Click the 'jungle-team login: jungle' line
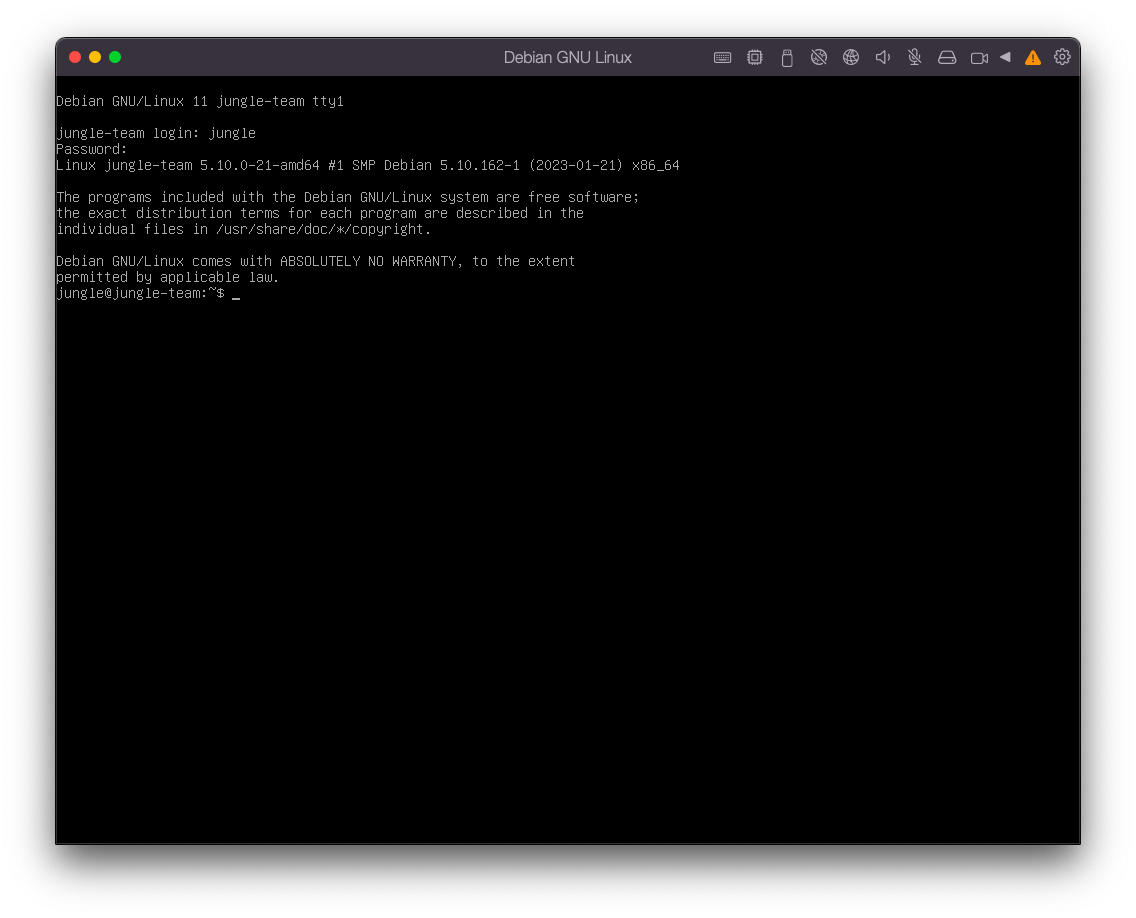Screen dimensions: 1136x918 [156, 133]
